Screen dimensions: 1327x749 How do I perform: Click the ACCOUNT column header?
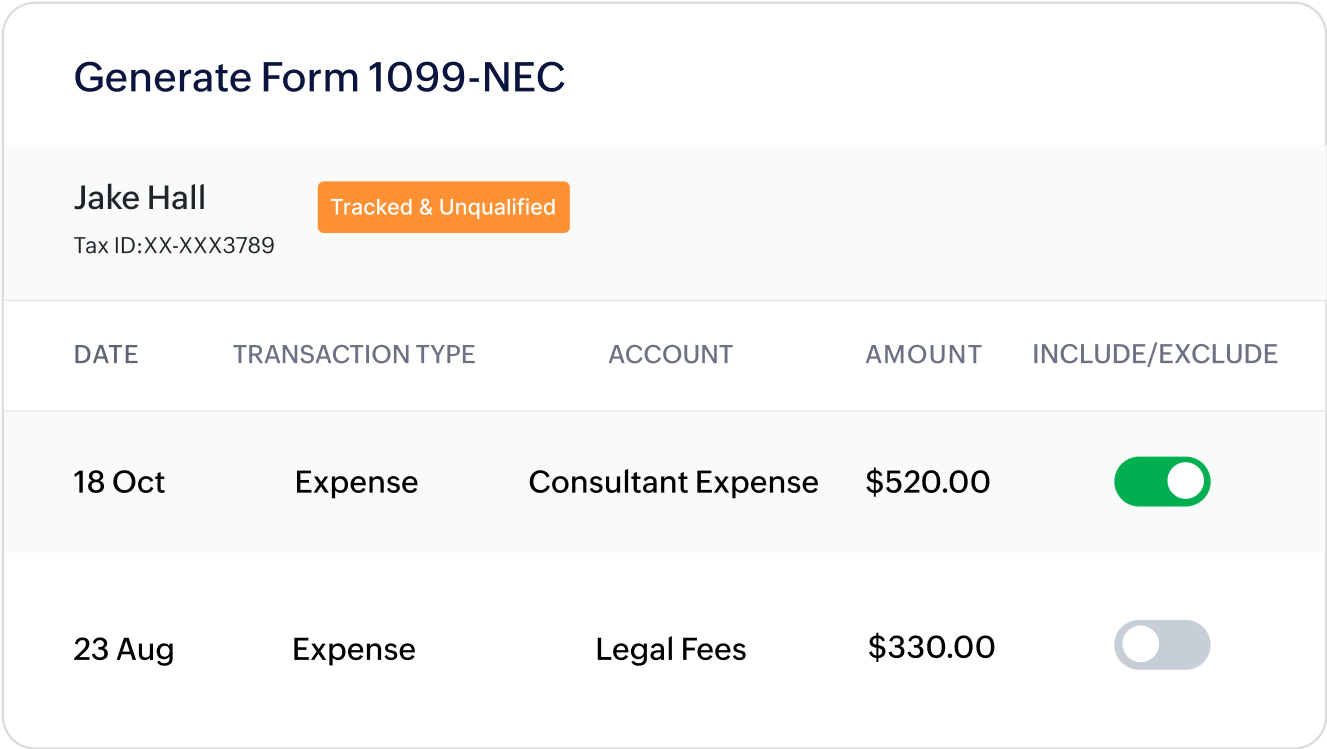pos(671,354)
